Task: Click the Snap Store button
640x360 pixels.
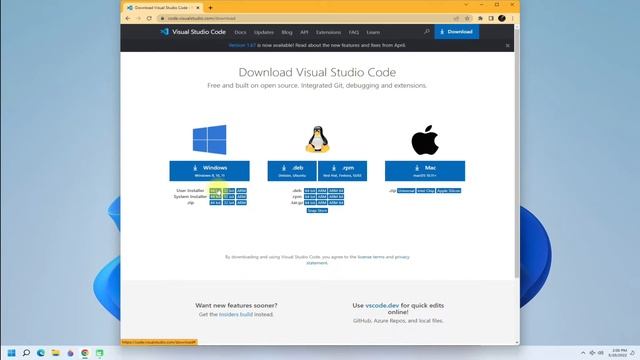Action: point(317,211)
